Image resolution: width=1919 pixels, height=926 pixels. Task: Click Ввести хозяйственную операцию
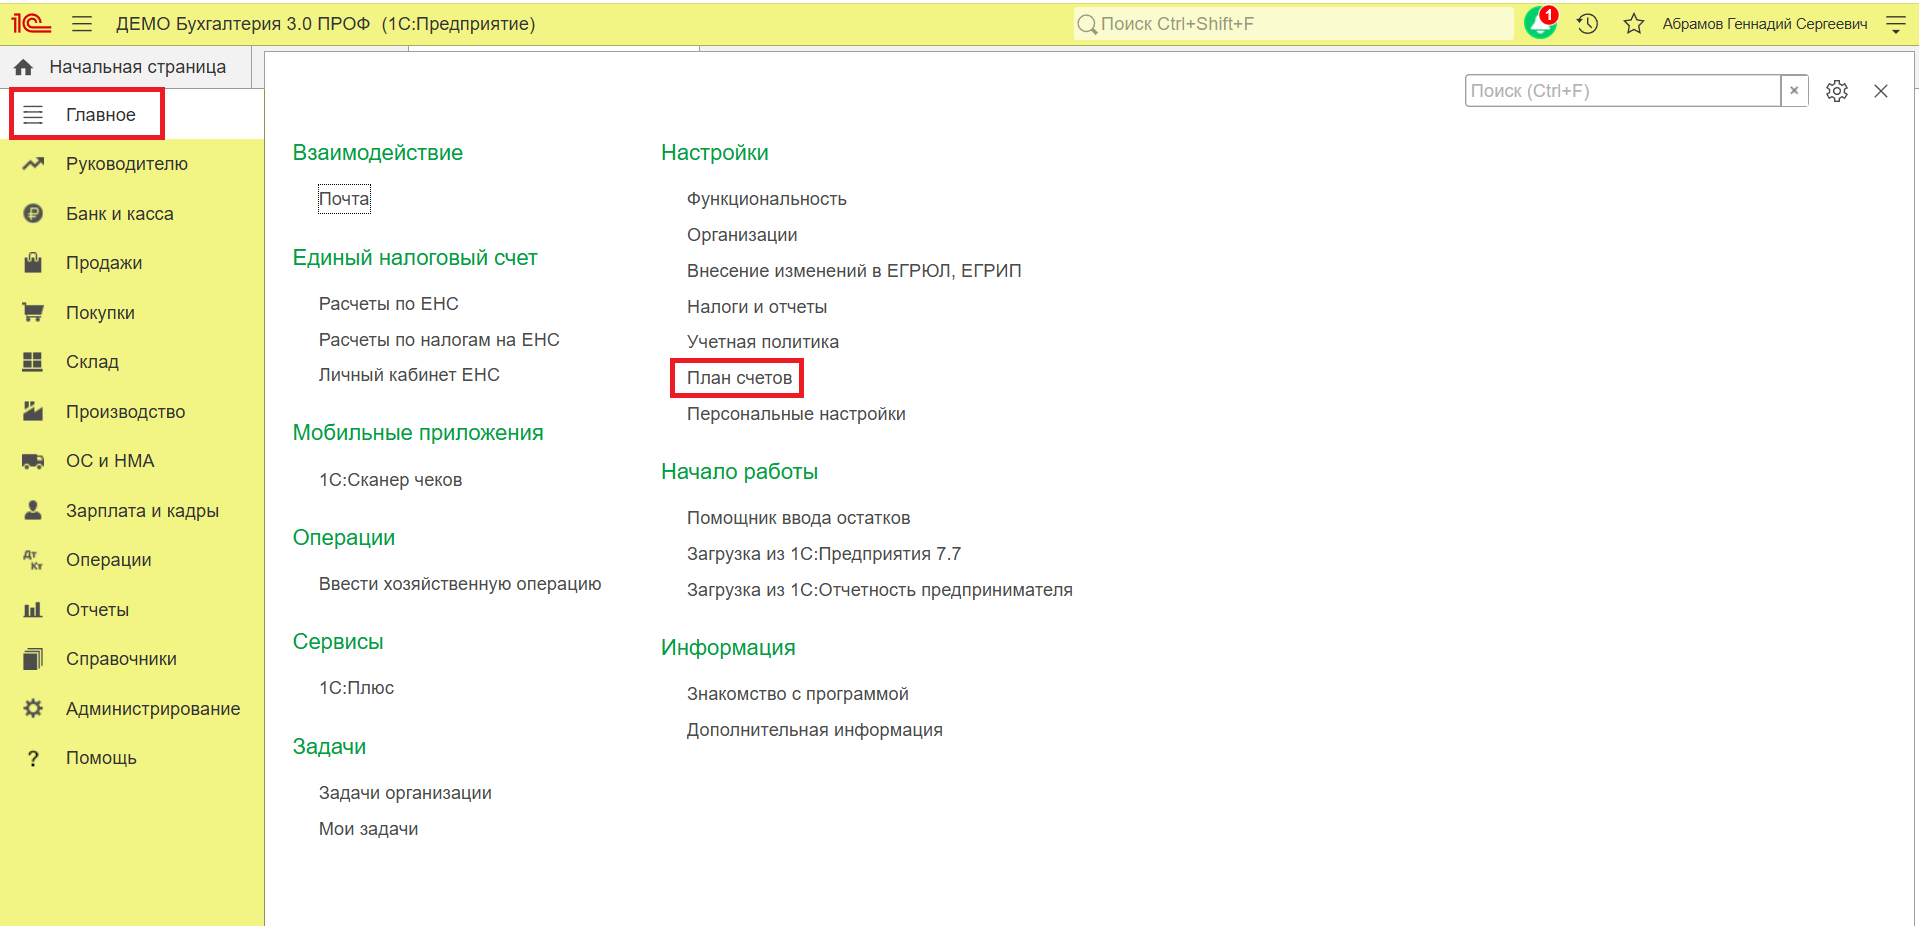460,584
